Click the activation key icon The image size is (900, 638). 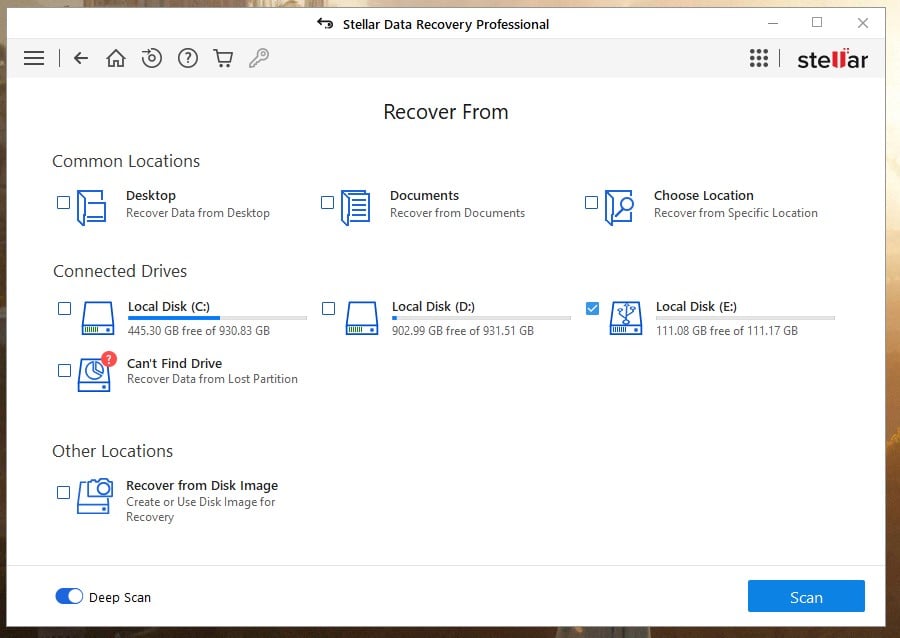coord(259,58)
